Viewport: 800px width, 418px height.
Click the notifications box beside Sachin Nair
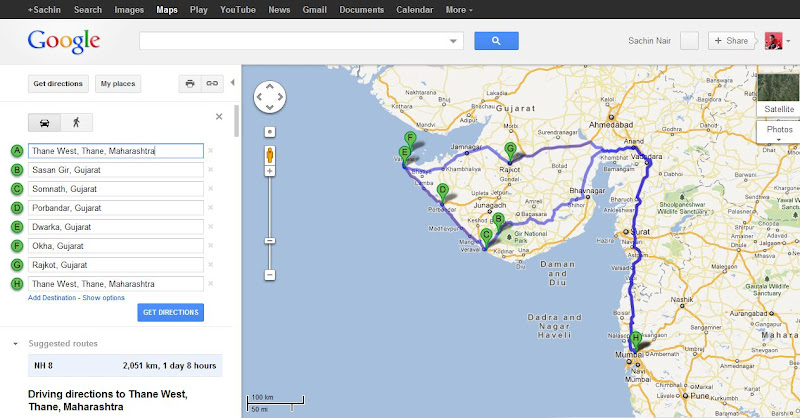coord(689,41)
